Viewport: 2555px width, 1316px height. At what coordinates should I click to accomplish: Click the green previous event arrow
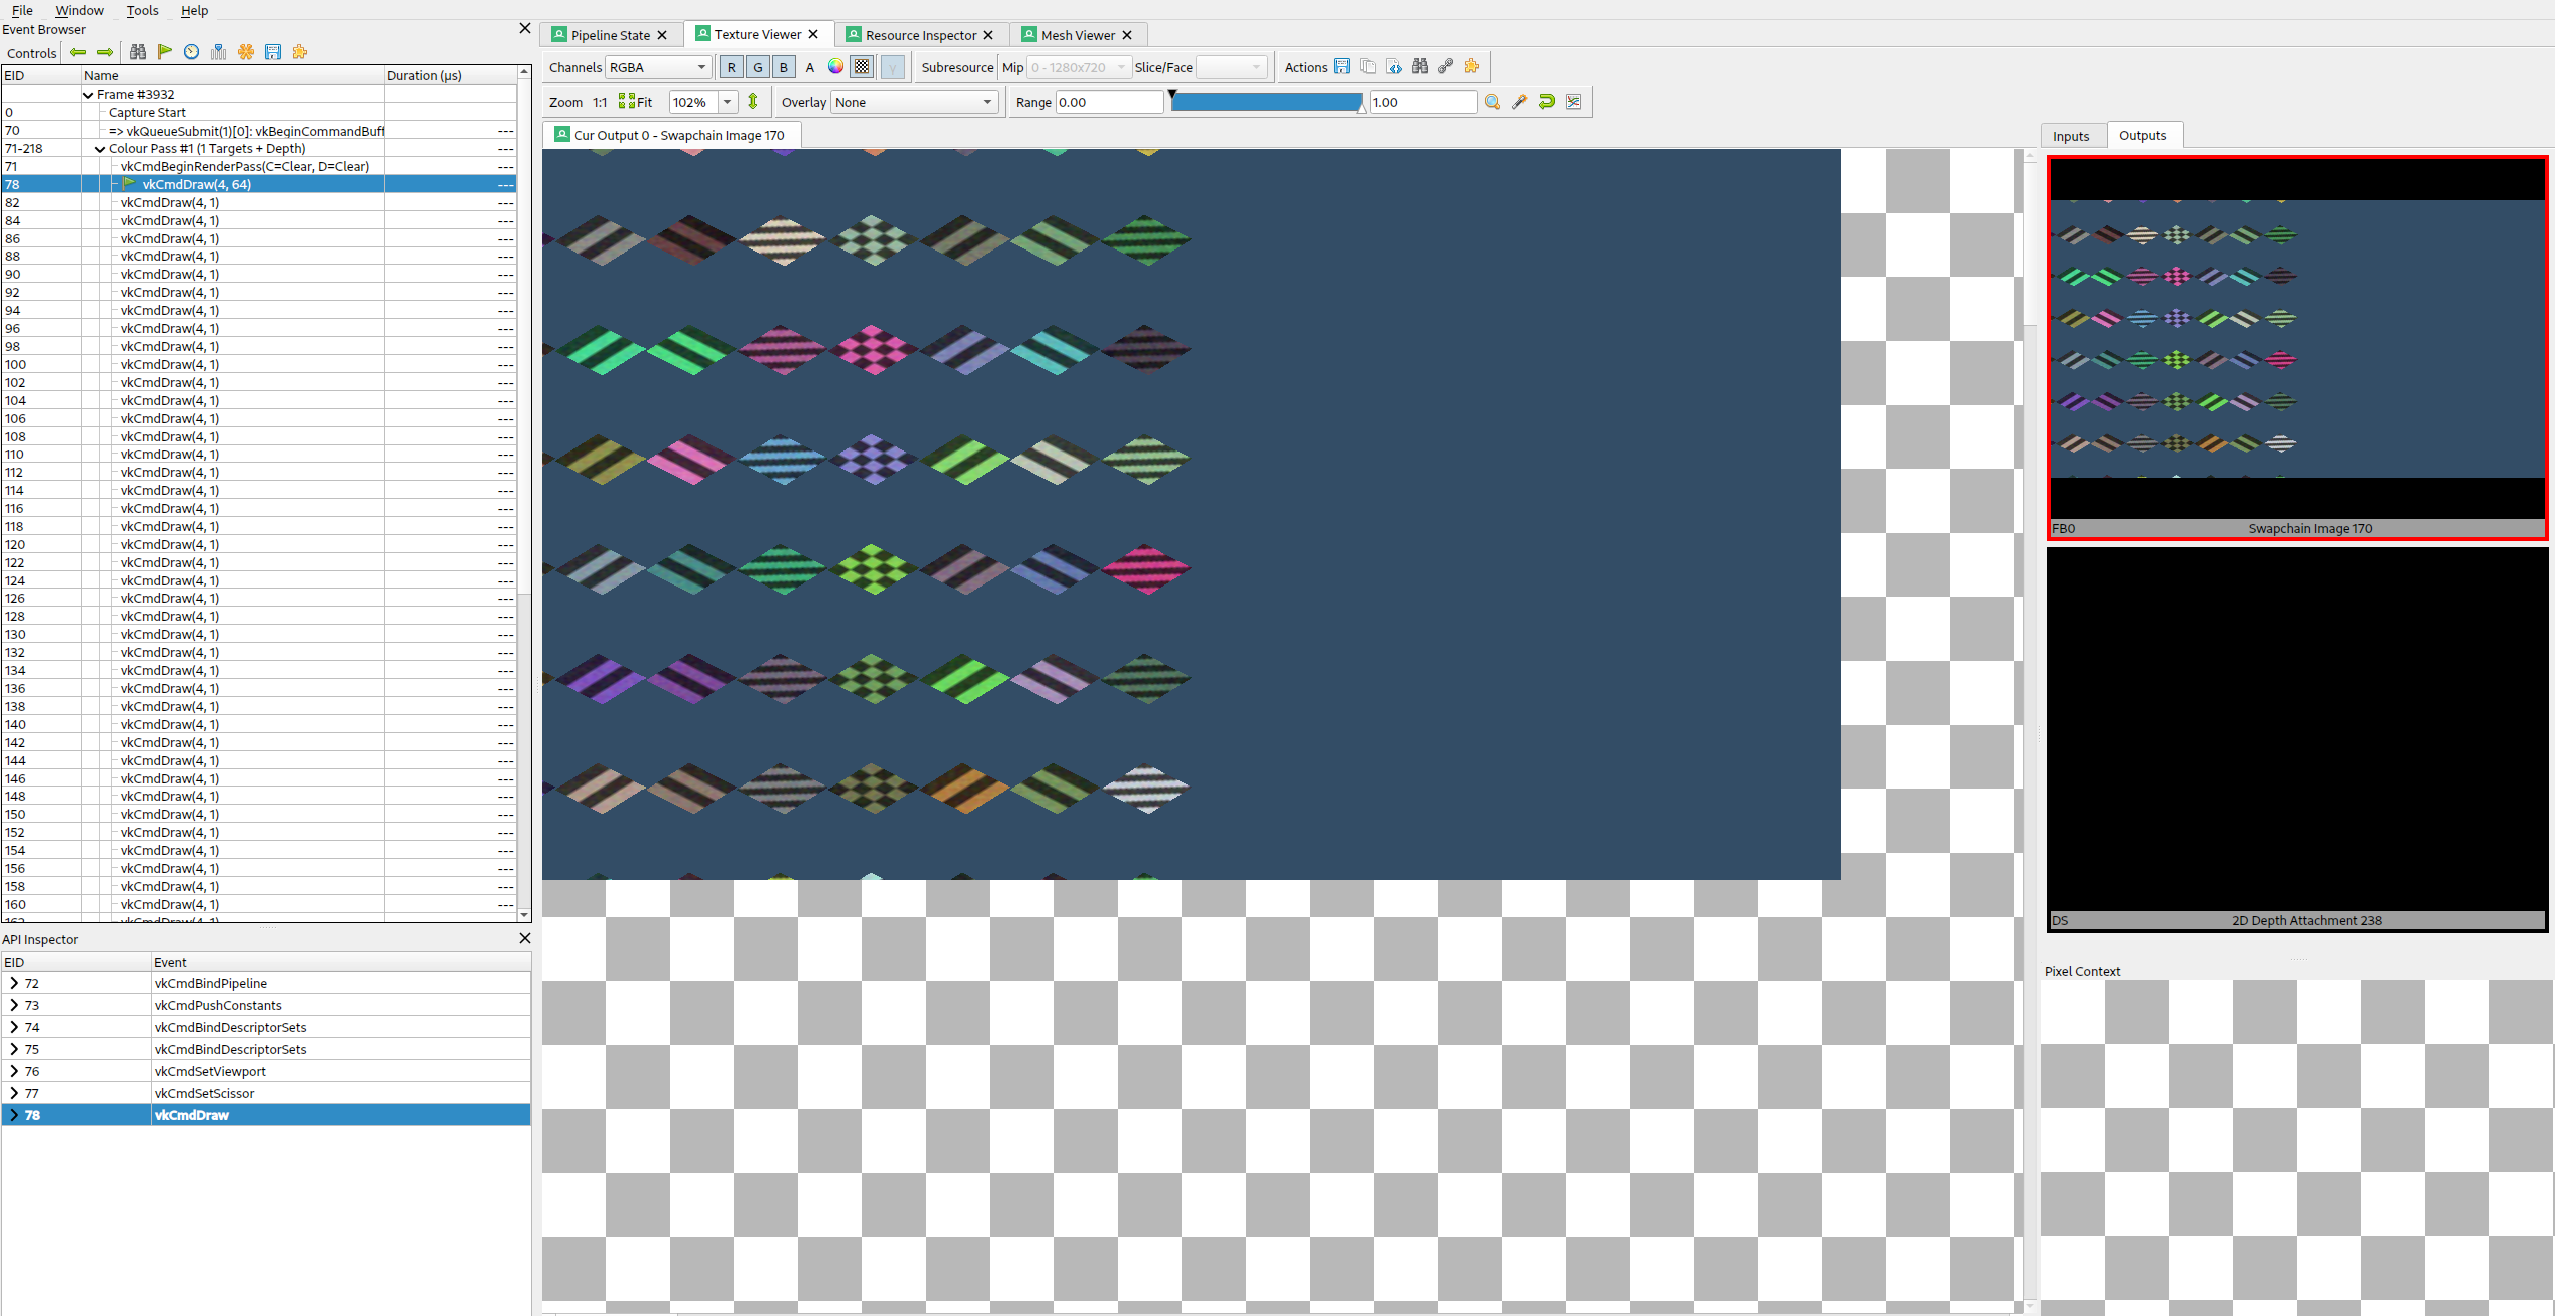click(78, 52)
